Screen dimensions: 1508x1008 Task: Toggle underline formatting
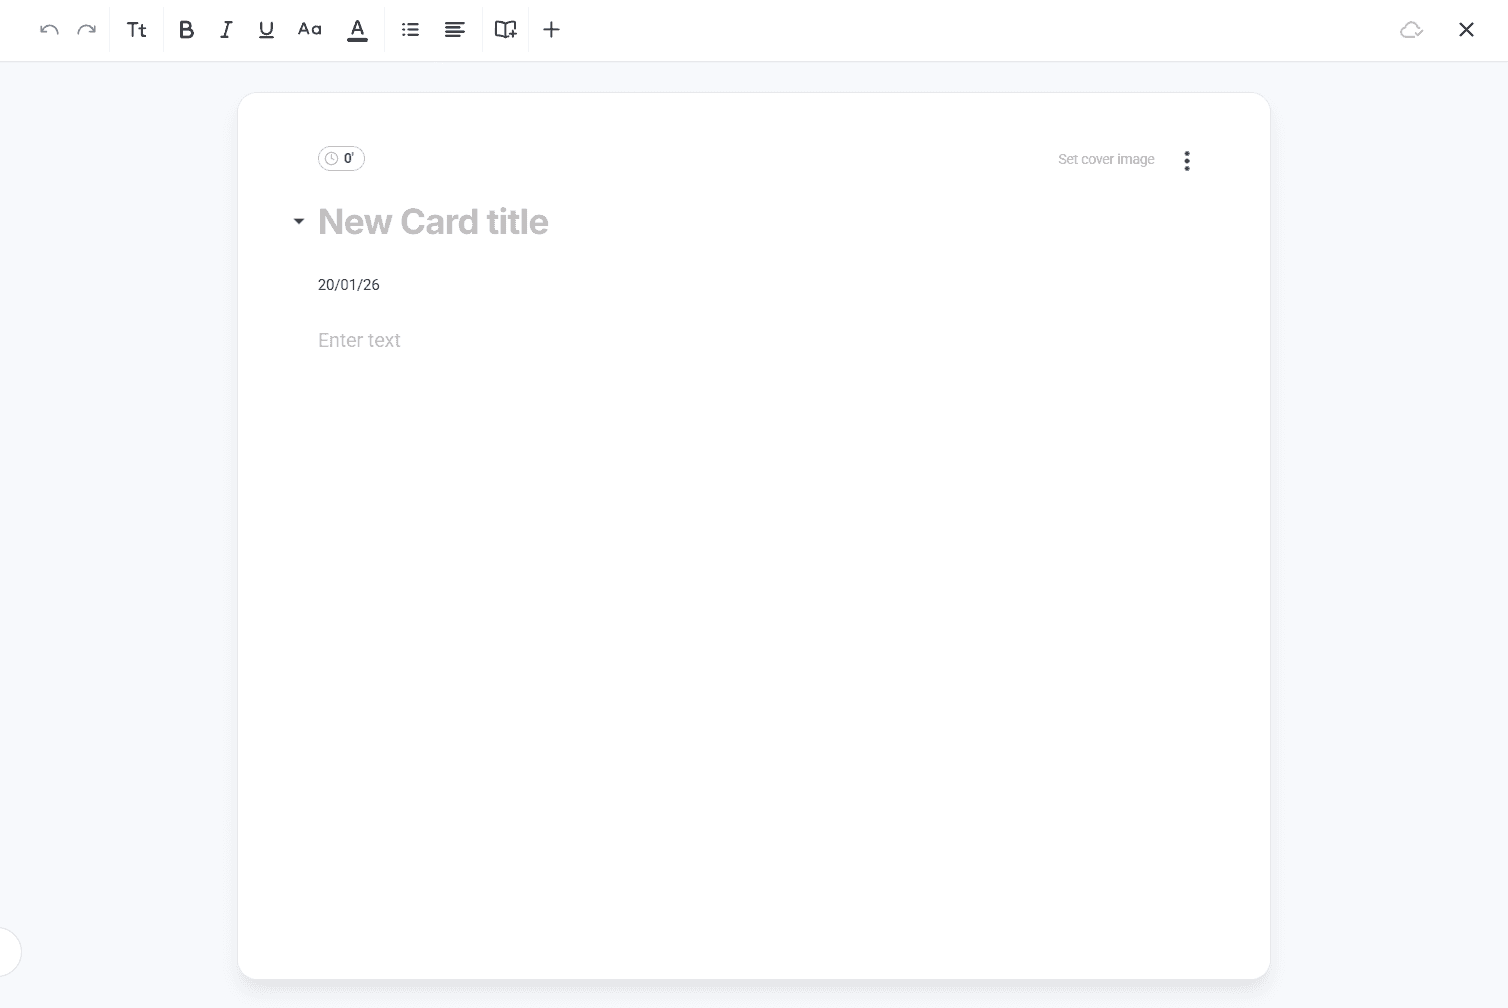click(266, 30)
